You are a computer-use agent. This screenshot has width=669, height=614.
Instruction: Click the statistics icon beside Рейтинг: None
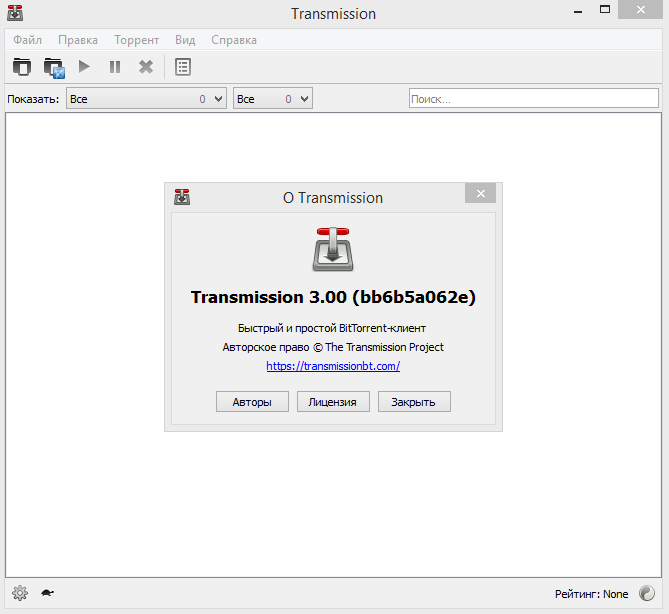coord(647,593)
